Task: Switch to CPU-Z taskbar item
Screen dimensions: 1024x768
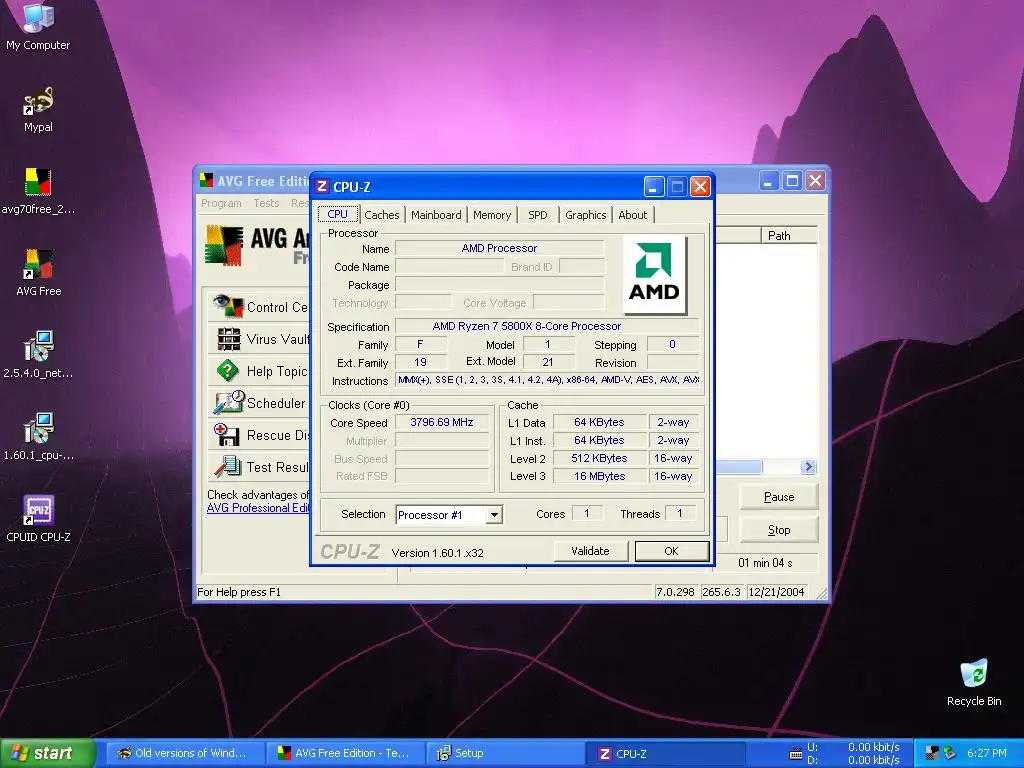Action: click(666, 753)
